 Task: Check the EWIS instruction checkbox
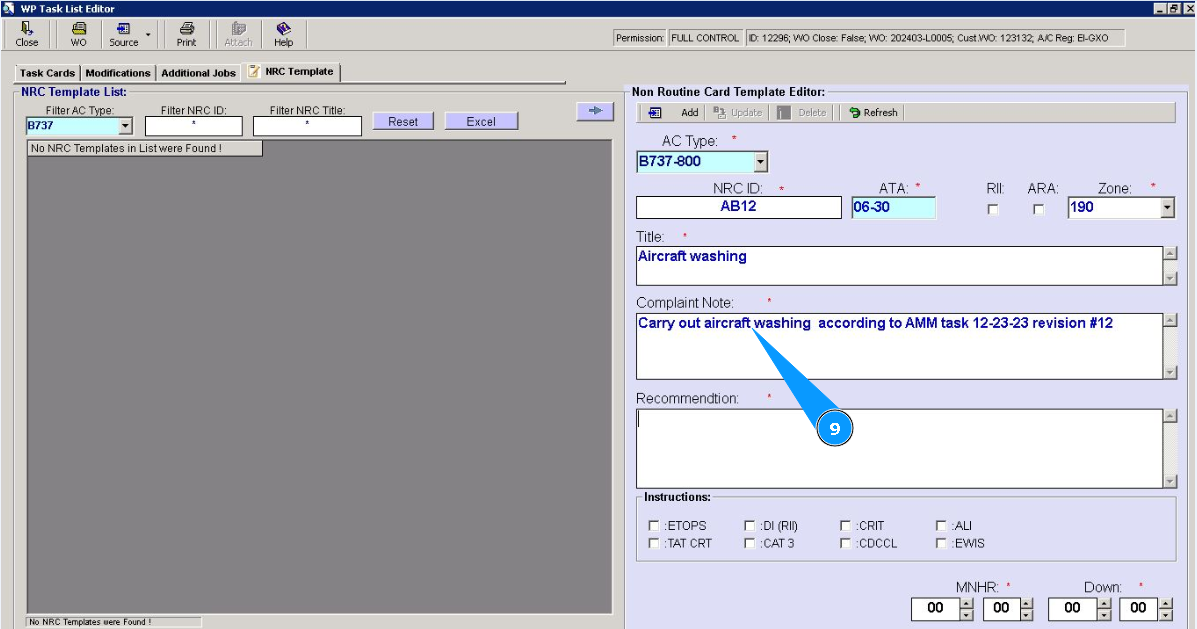(x=941, y=543)
